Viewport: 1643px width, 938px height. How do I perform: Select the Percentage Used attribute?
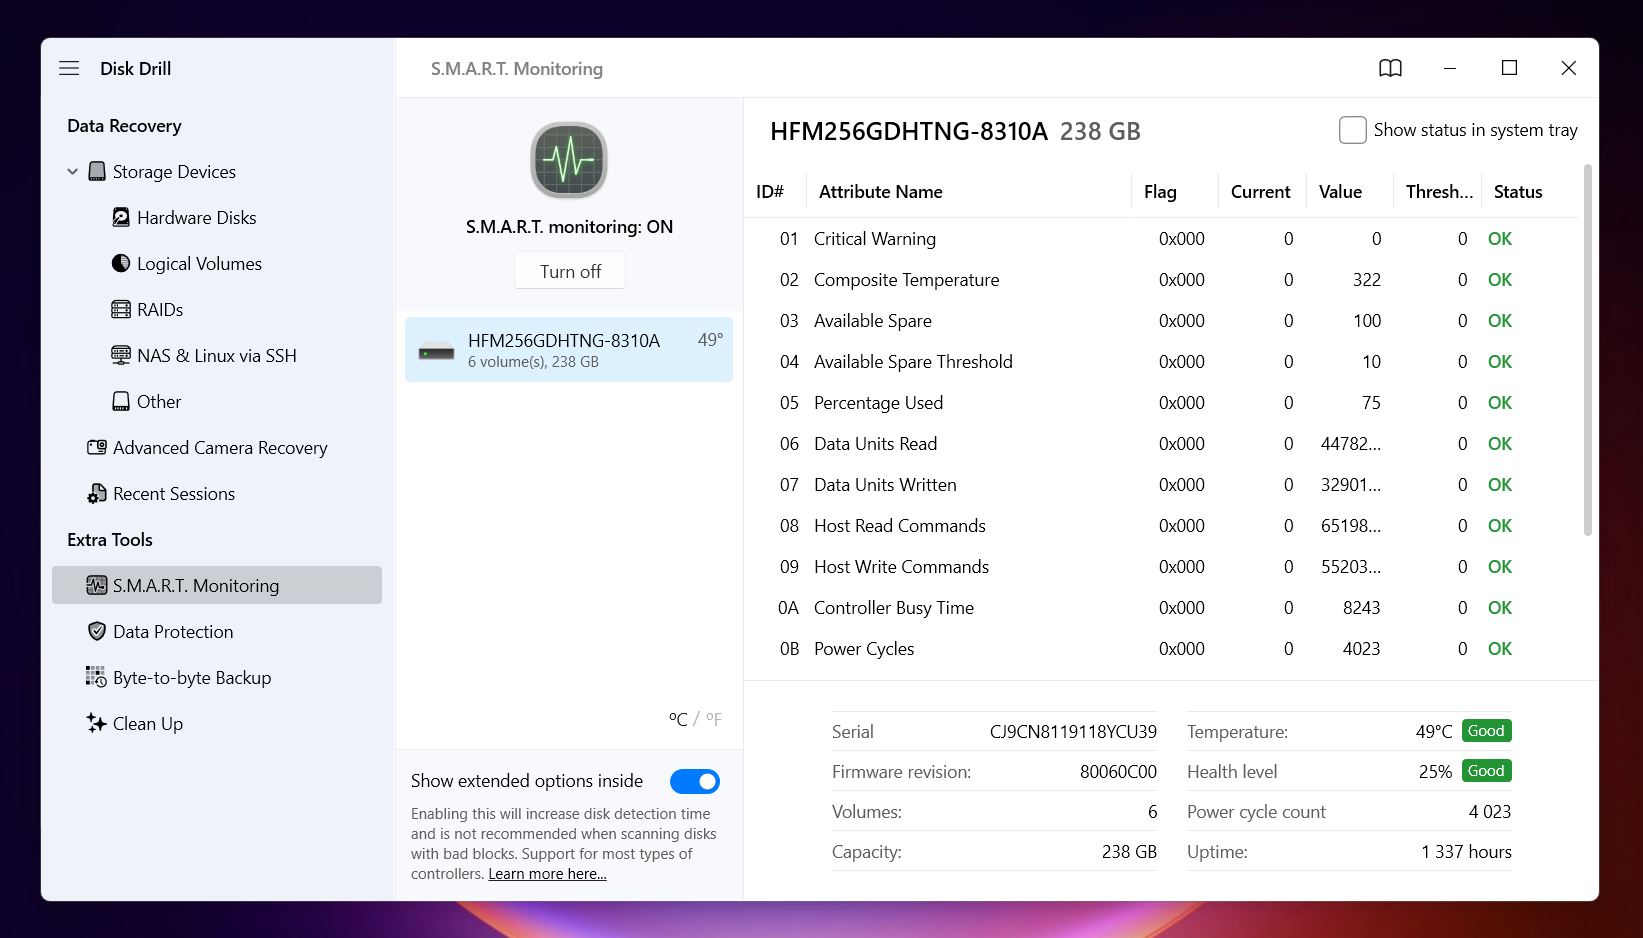(x=1162, y=403)
